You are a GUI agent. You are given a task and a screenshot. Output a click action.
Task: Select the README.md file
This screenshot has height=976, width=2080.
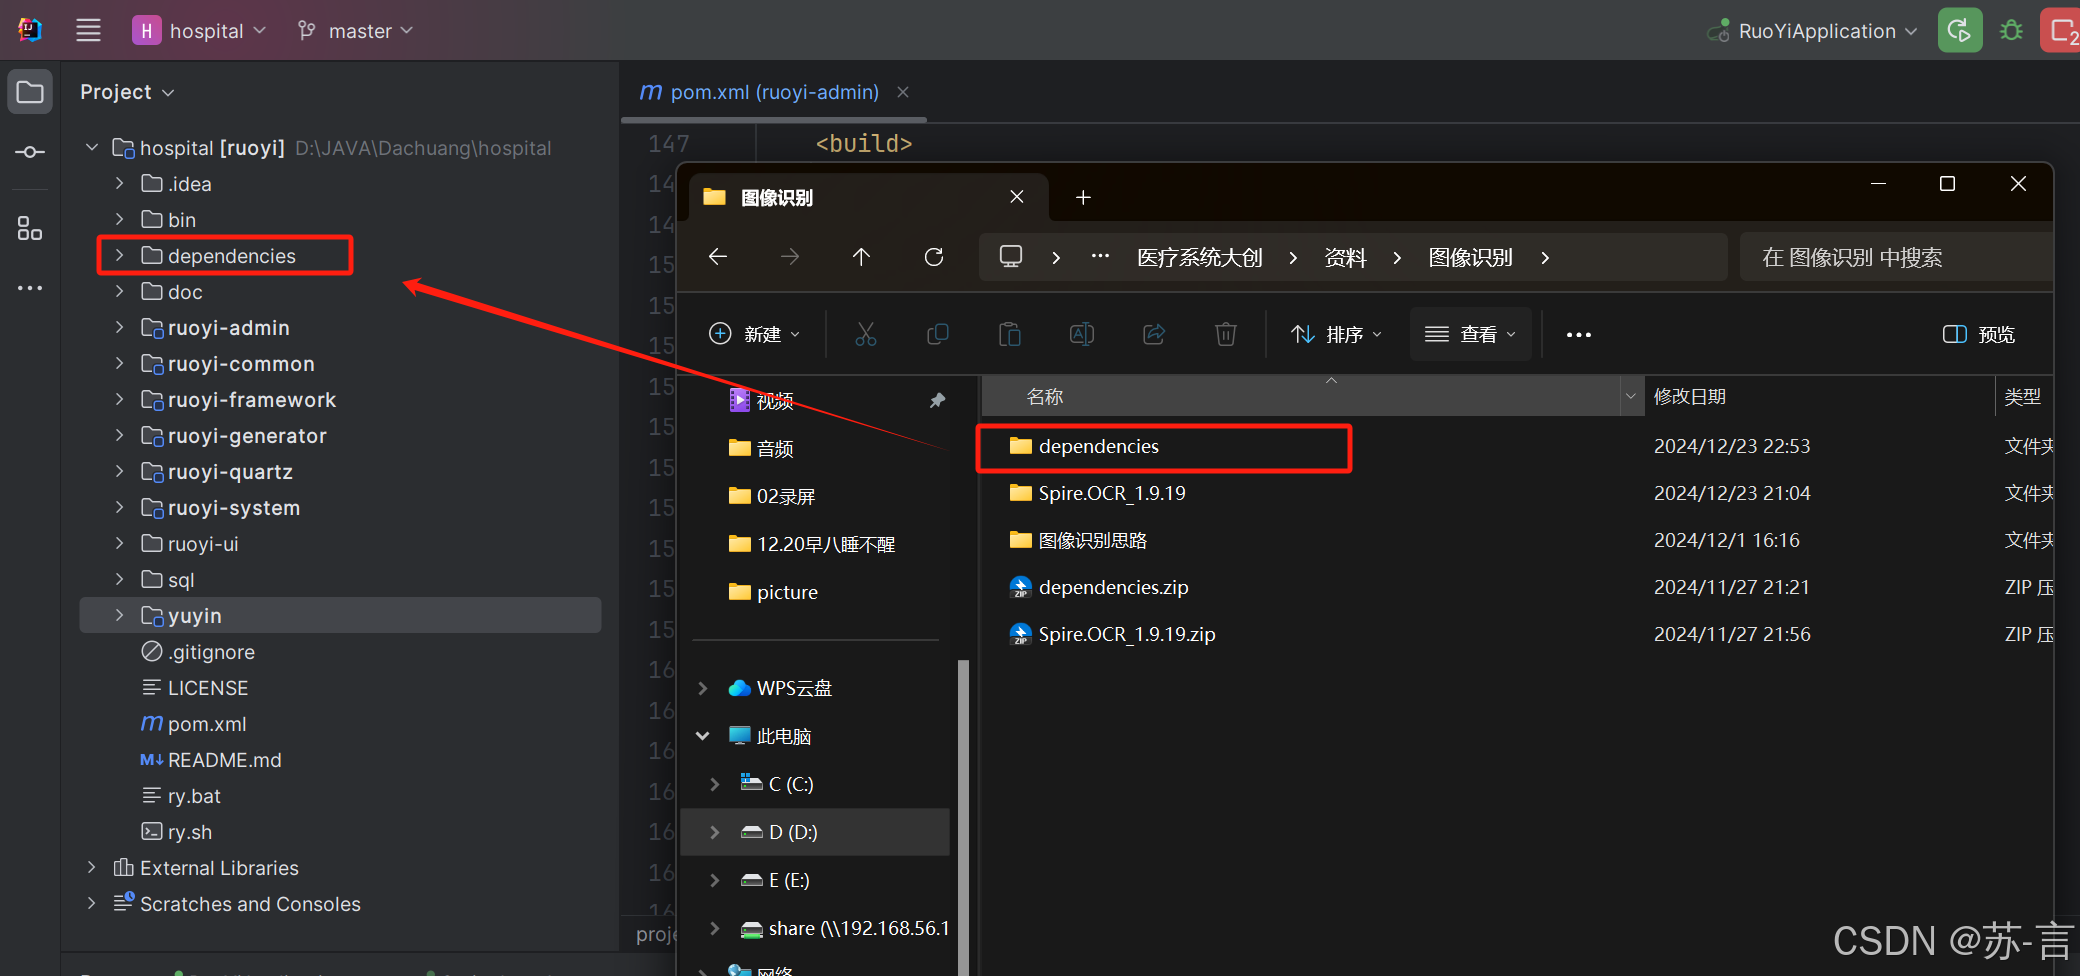224,760
